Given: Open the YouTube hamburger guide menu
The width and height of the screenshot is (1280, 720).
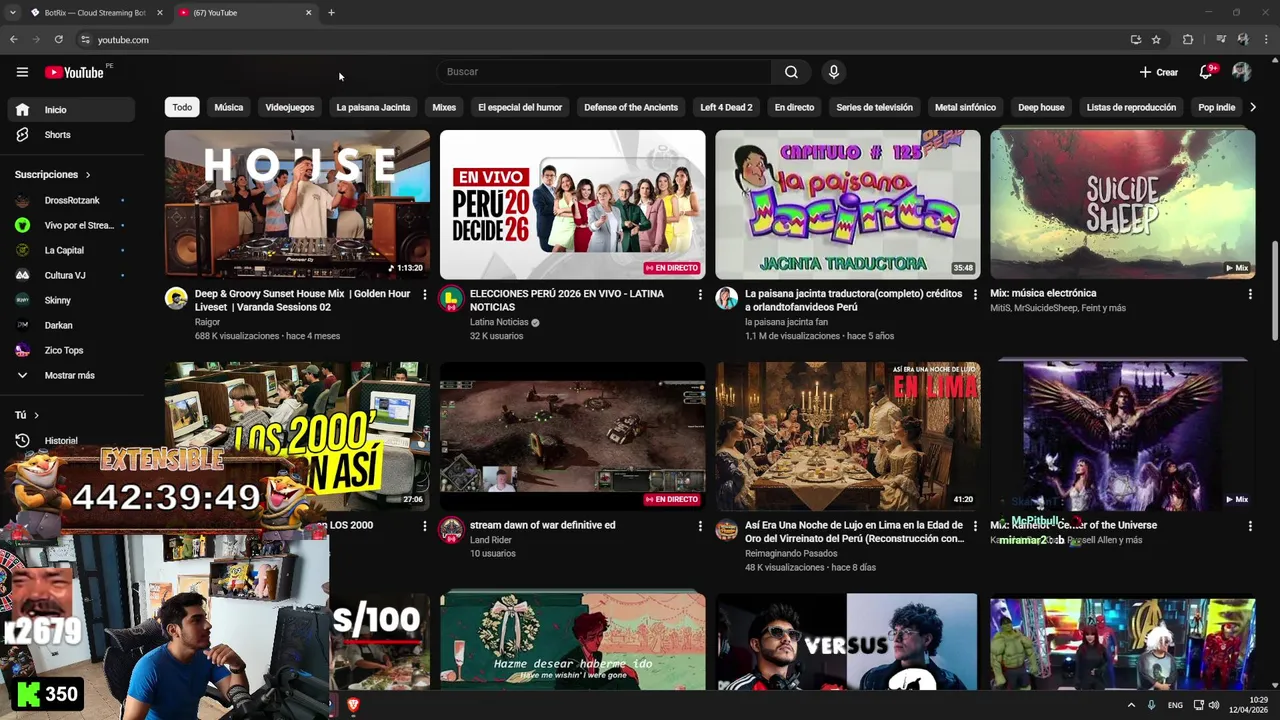Looking at the screenshot, I should [22, 72].
